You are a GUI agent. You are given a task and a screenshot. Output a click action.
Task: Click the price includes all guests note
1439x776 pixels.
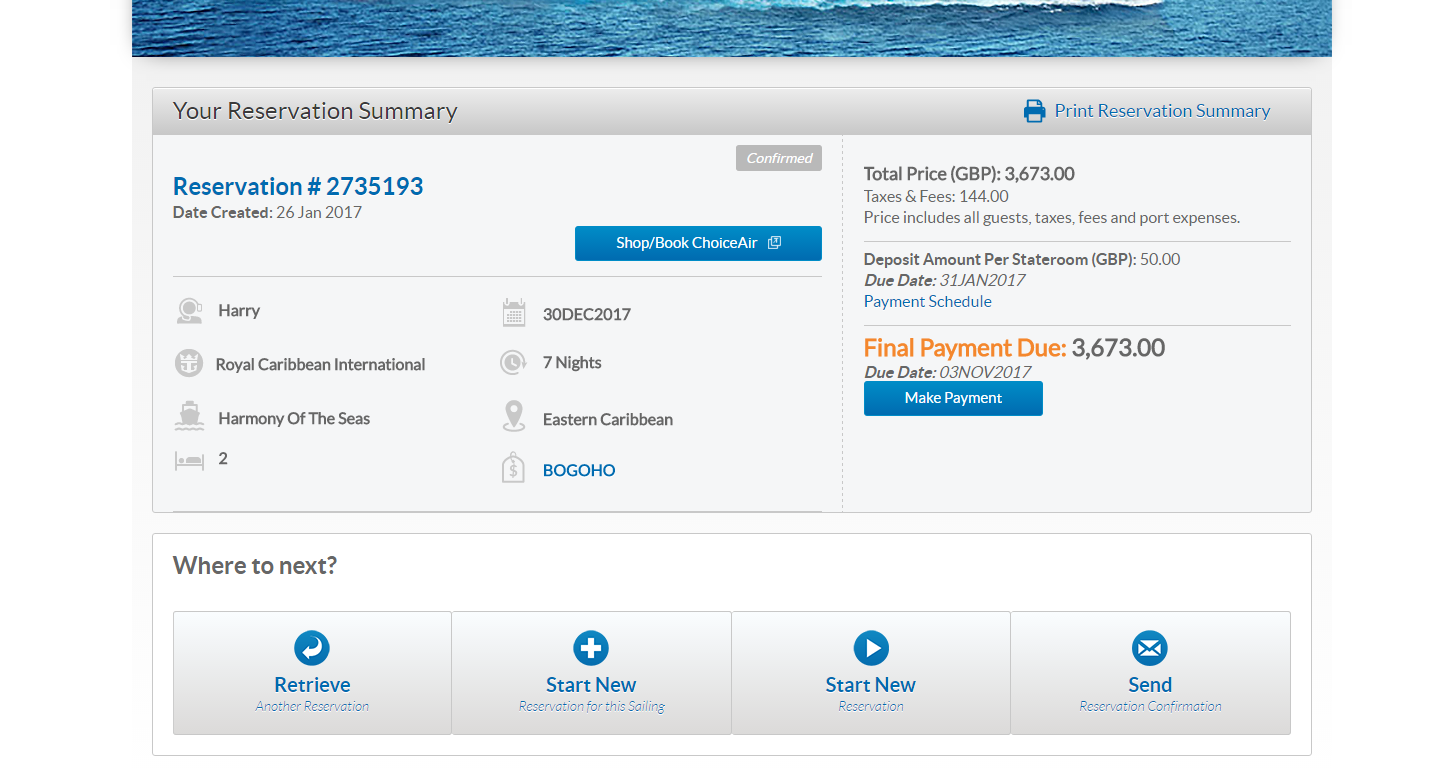[1052, 217]
